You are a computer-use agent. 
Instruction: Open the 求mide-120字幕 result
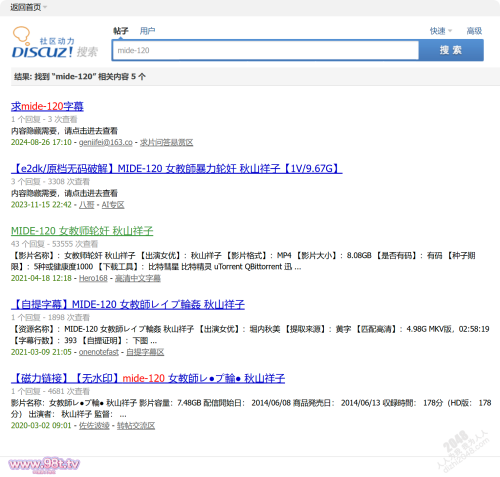[x=47, y=106]
